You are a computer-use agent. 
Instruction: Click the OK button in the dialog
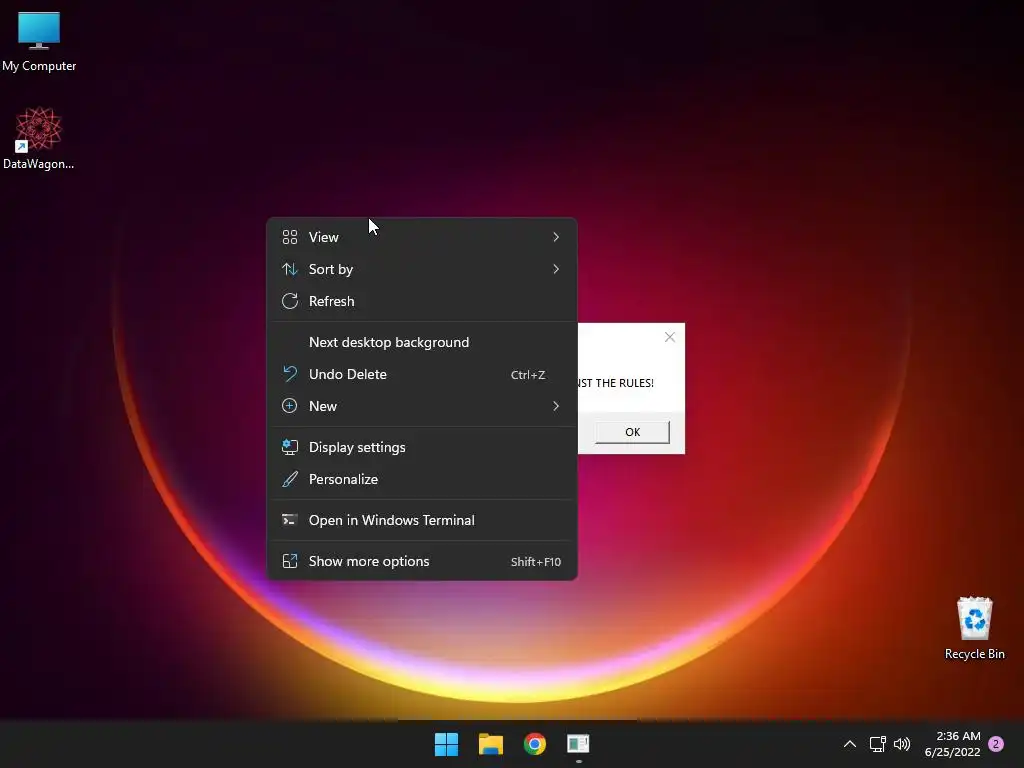632,432
